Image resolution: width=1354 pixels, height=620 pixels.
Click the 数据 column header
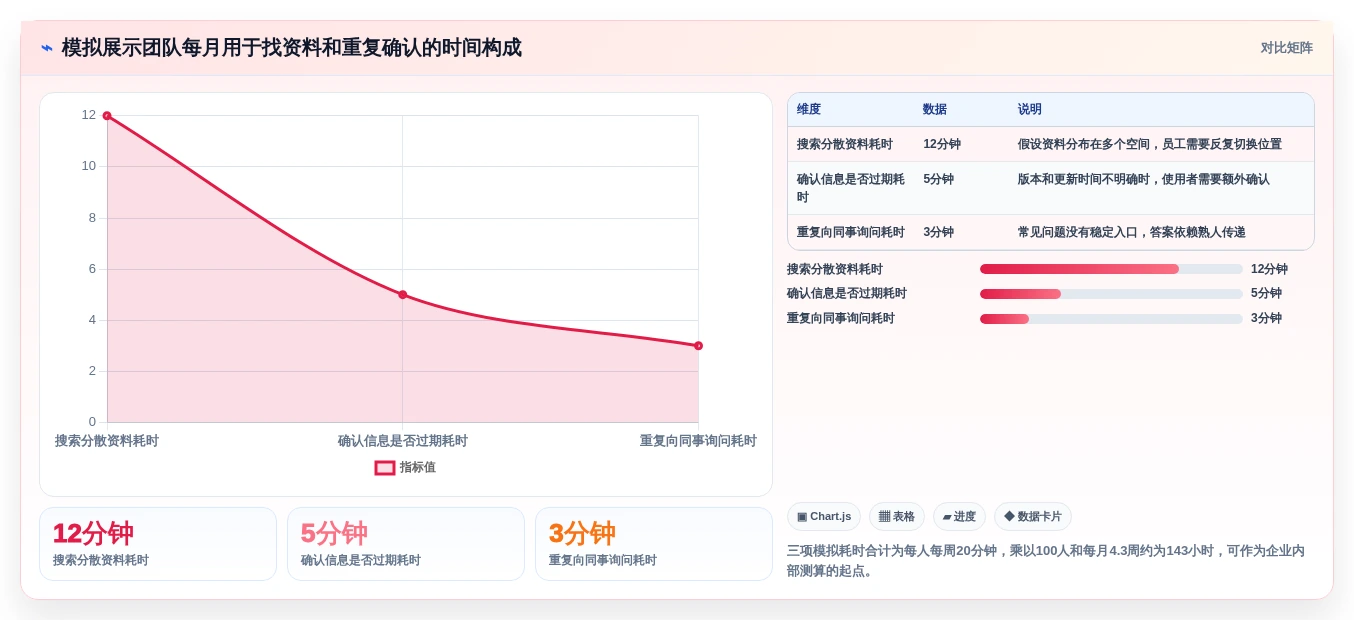935,110
